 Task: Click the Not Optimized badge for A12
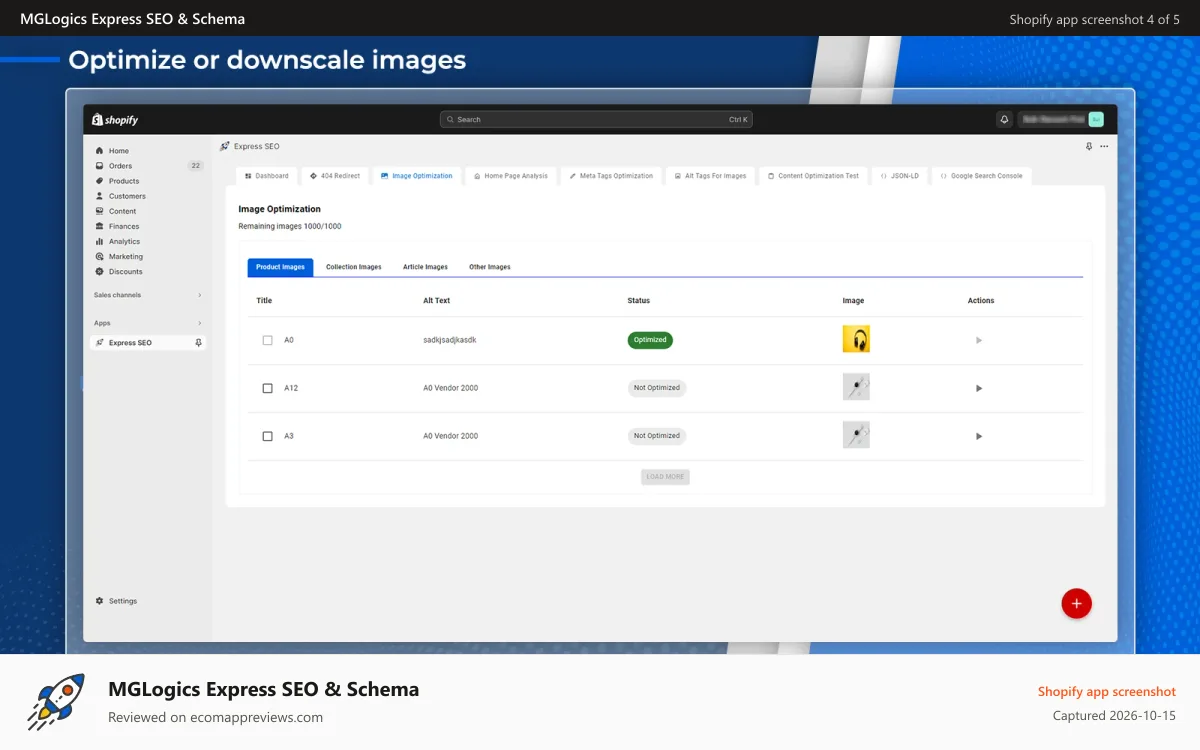tap(657, 388)
